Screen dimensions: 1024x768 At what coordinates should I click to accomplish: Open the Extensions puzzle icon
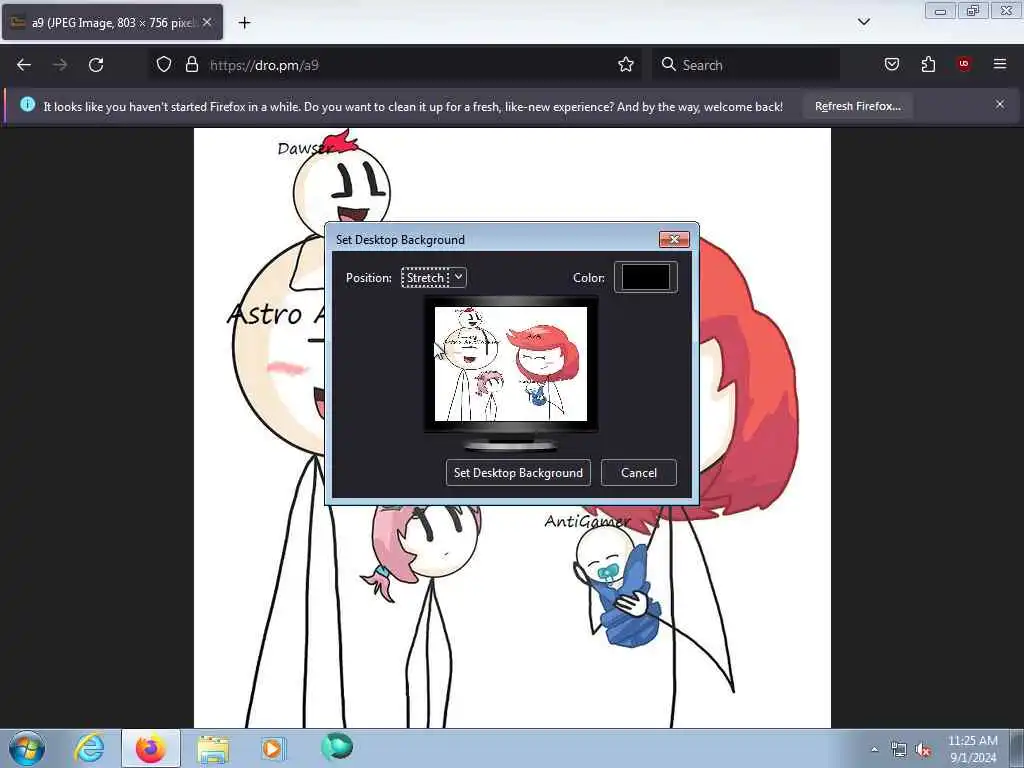click(x=928, y=65)
